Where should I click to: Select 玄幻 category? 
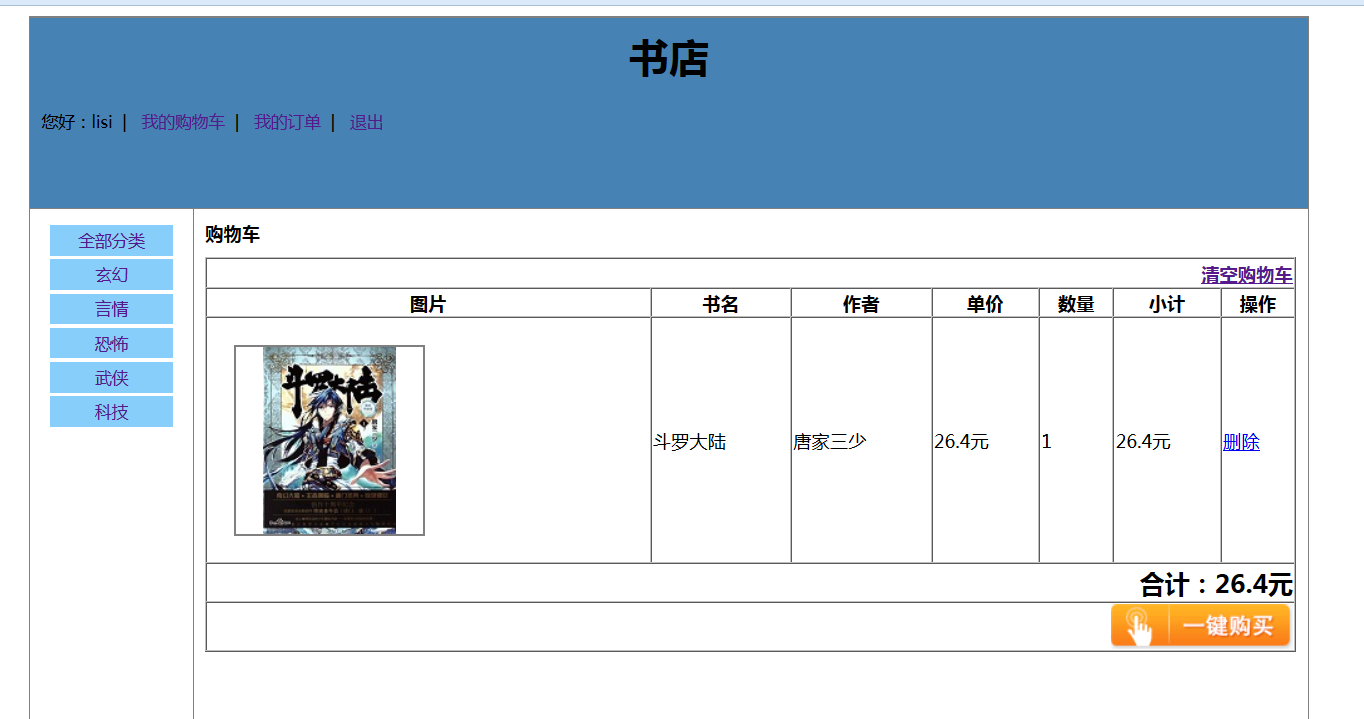111,275
